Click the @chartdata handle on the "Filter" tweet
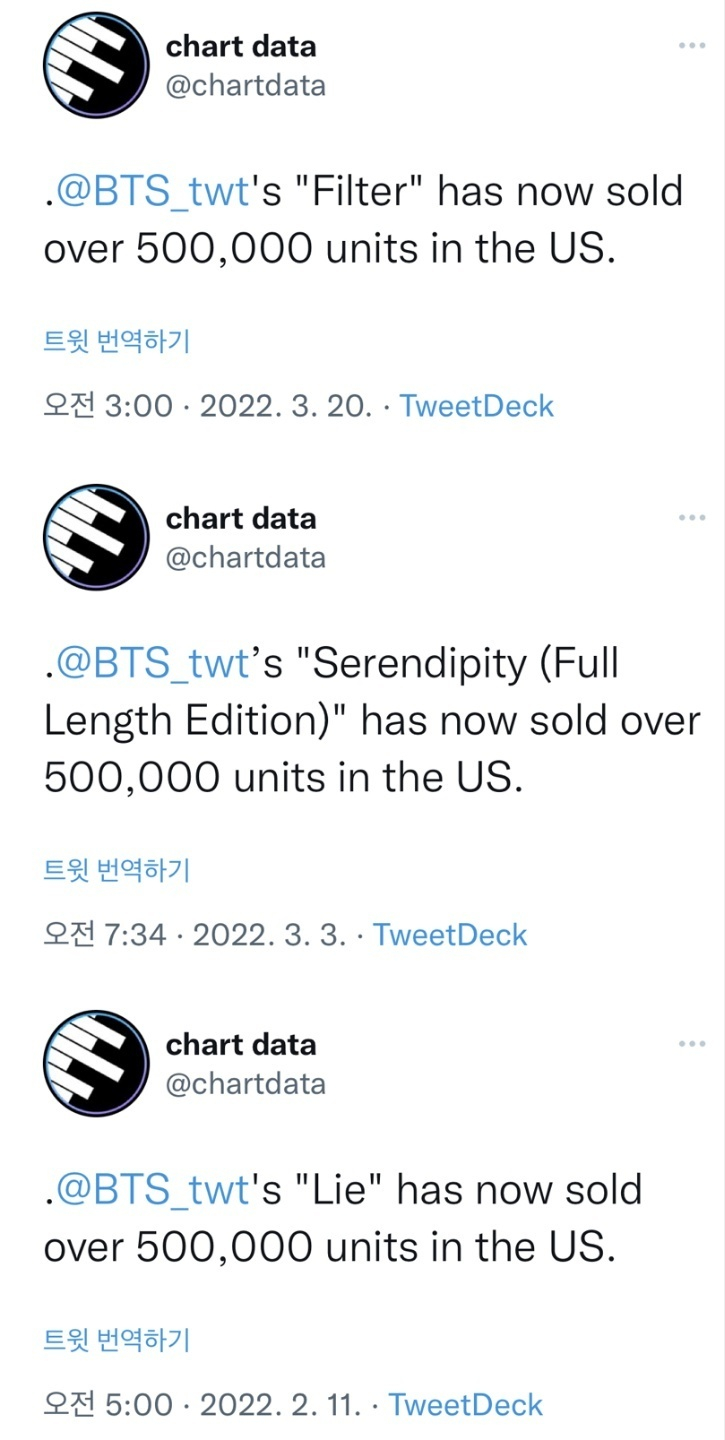 [x=245, y=86]
